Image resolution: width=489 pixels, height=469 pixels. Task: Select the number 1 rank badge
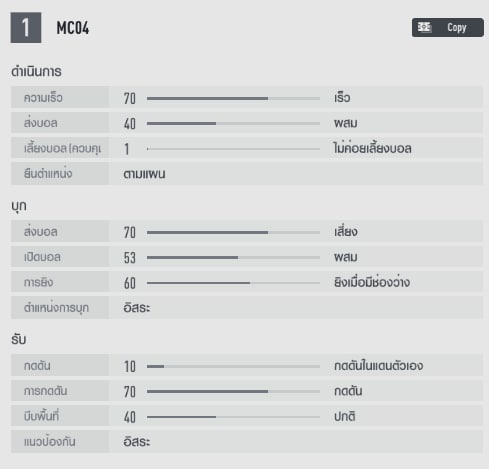(x=26, y=28)
